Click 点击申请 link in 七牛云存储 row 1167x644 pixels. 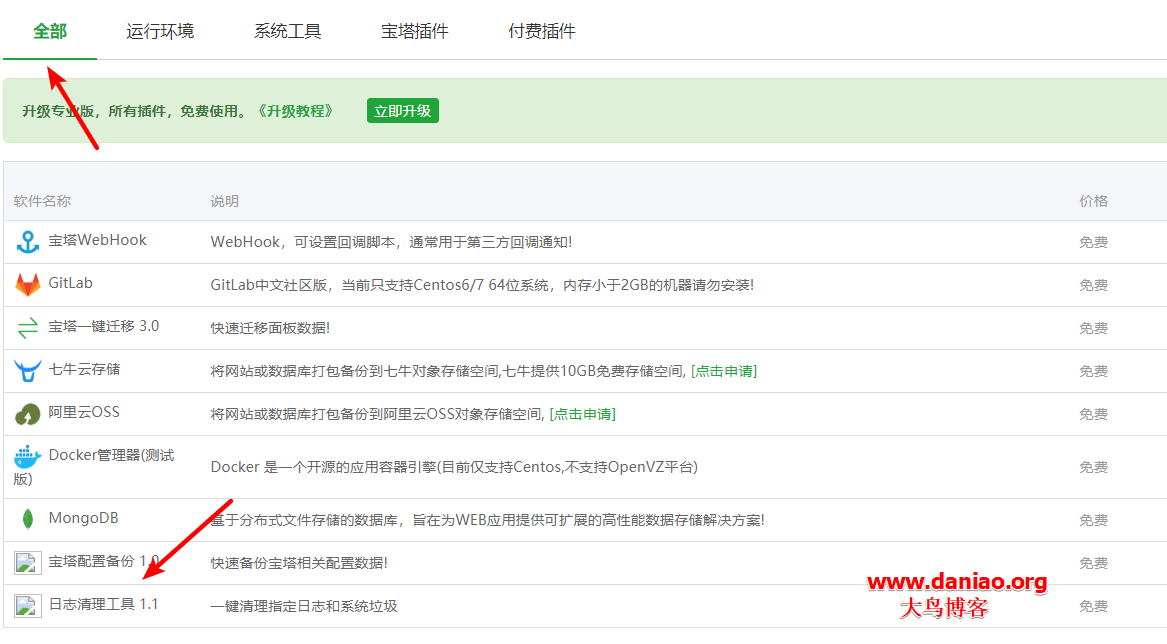(x=724, y=371)
